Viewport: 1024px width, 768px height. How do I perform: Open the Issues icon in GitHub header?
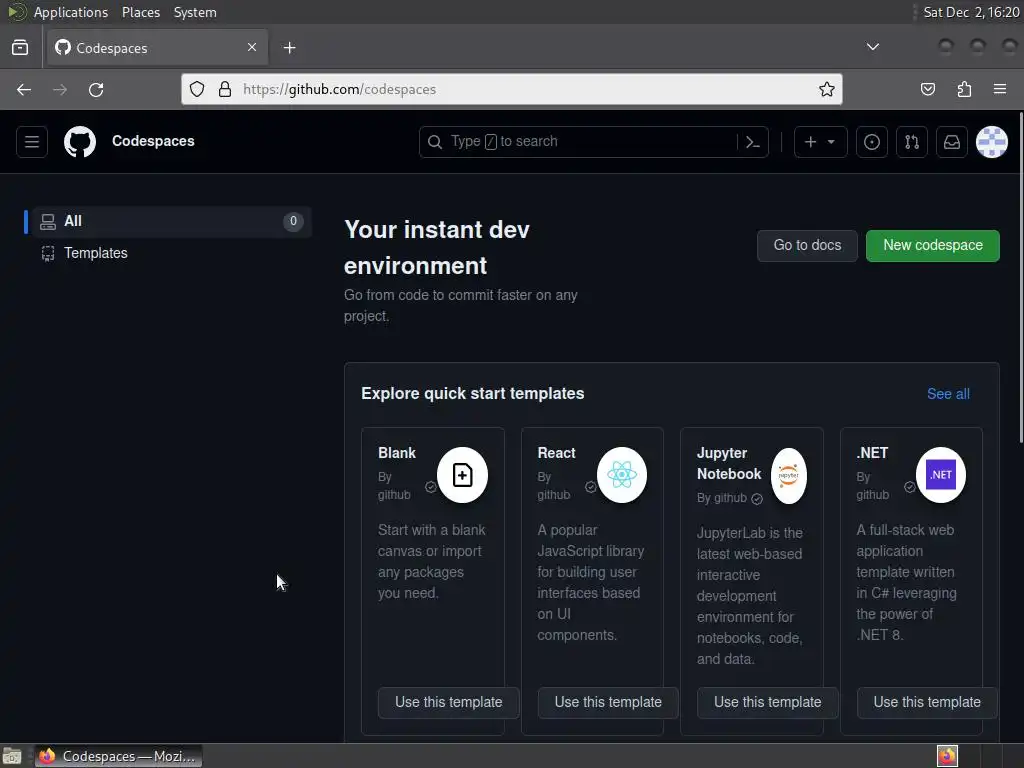872,142
